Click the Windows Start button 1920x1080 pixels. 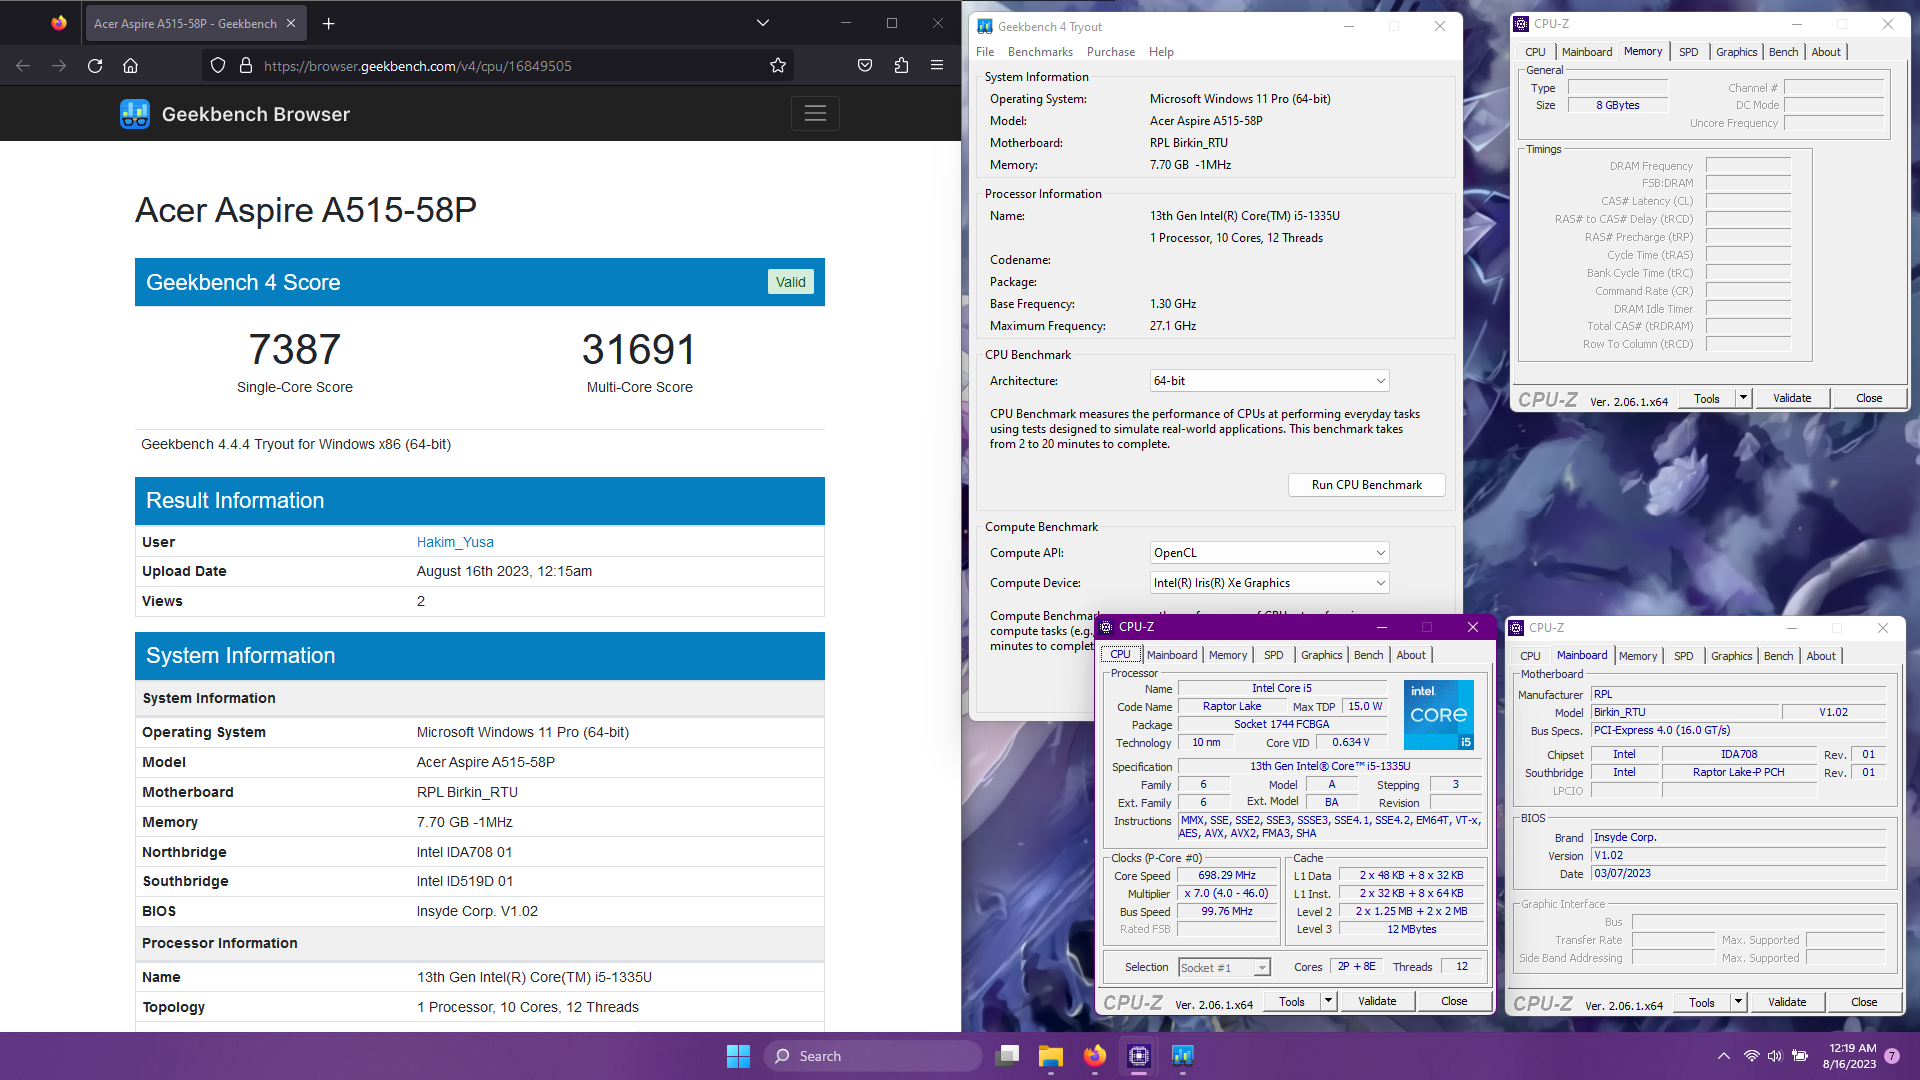[738, 1056]
